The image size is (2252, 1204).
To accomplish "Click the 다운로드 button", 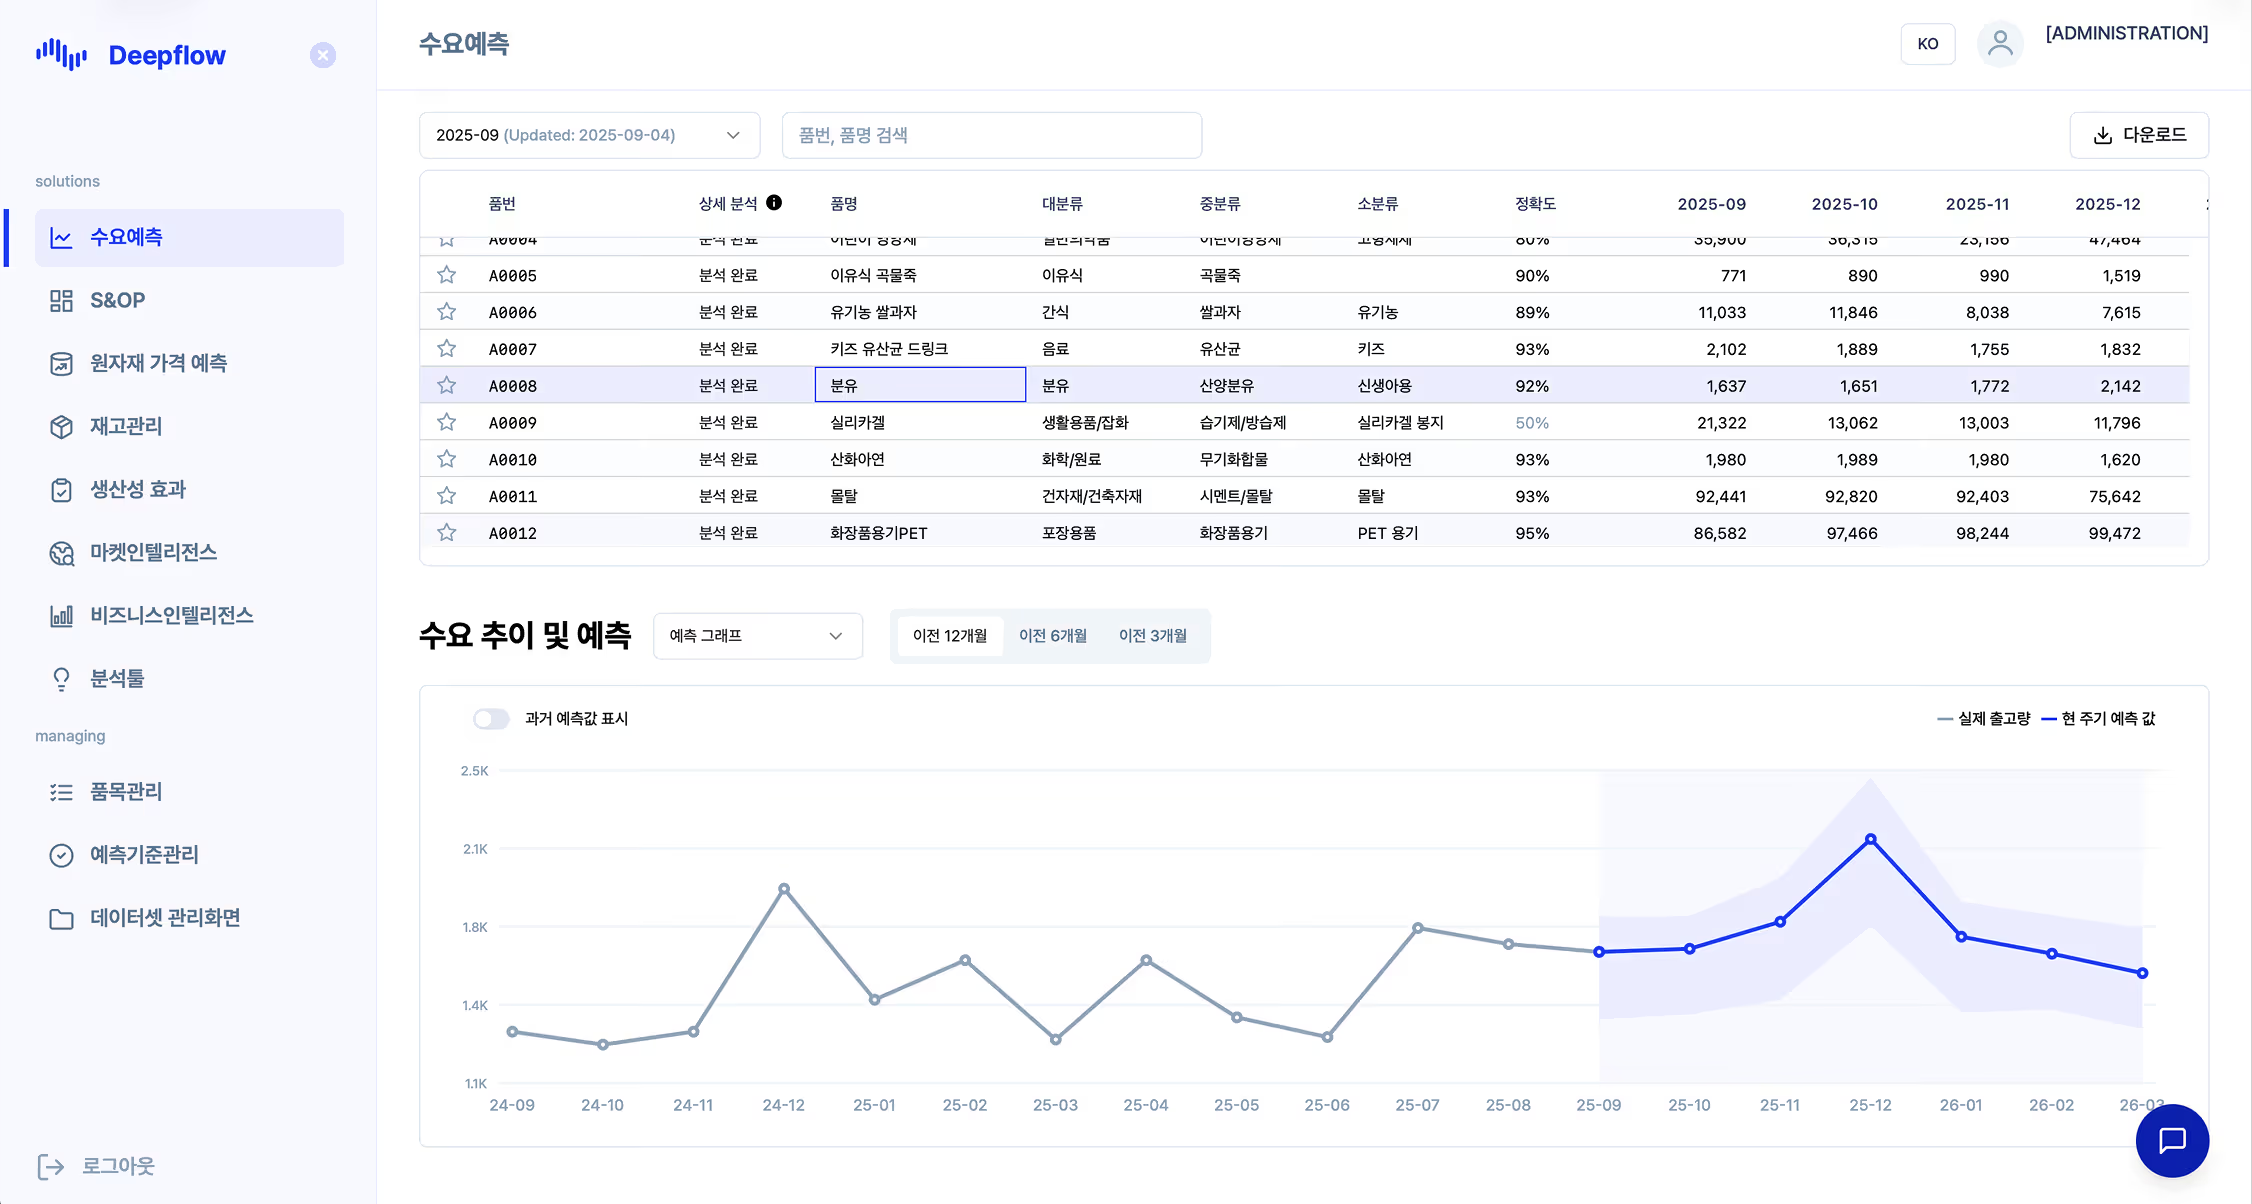I will (x=2139, y=135).
